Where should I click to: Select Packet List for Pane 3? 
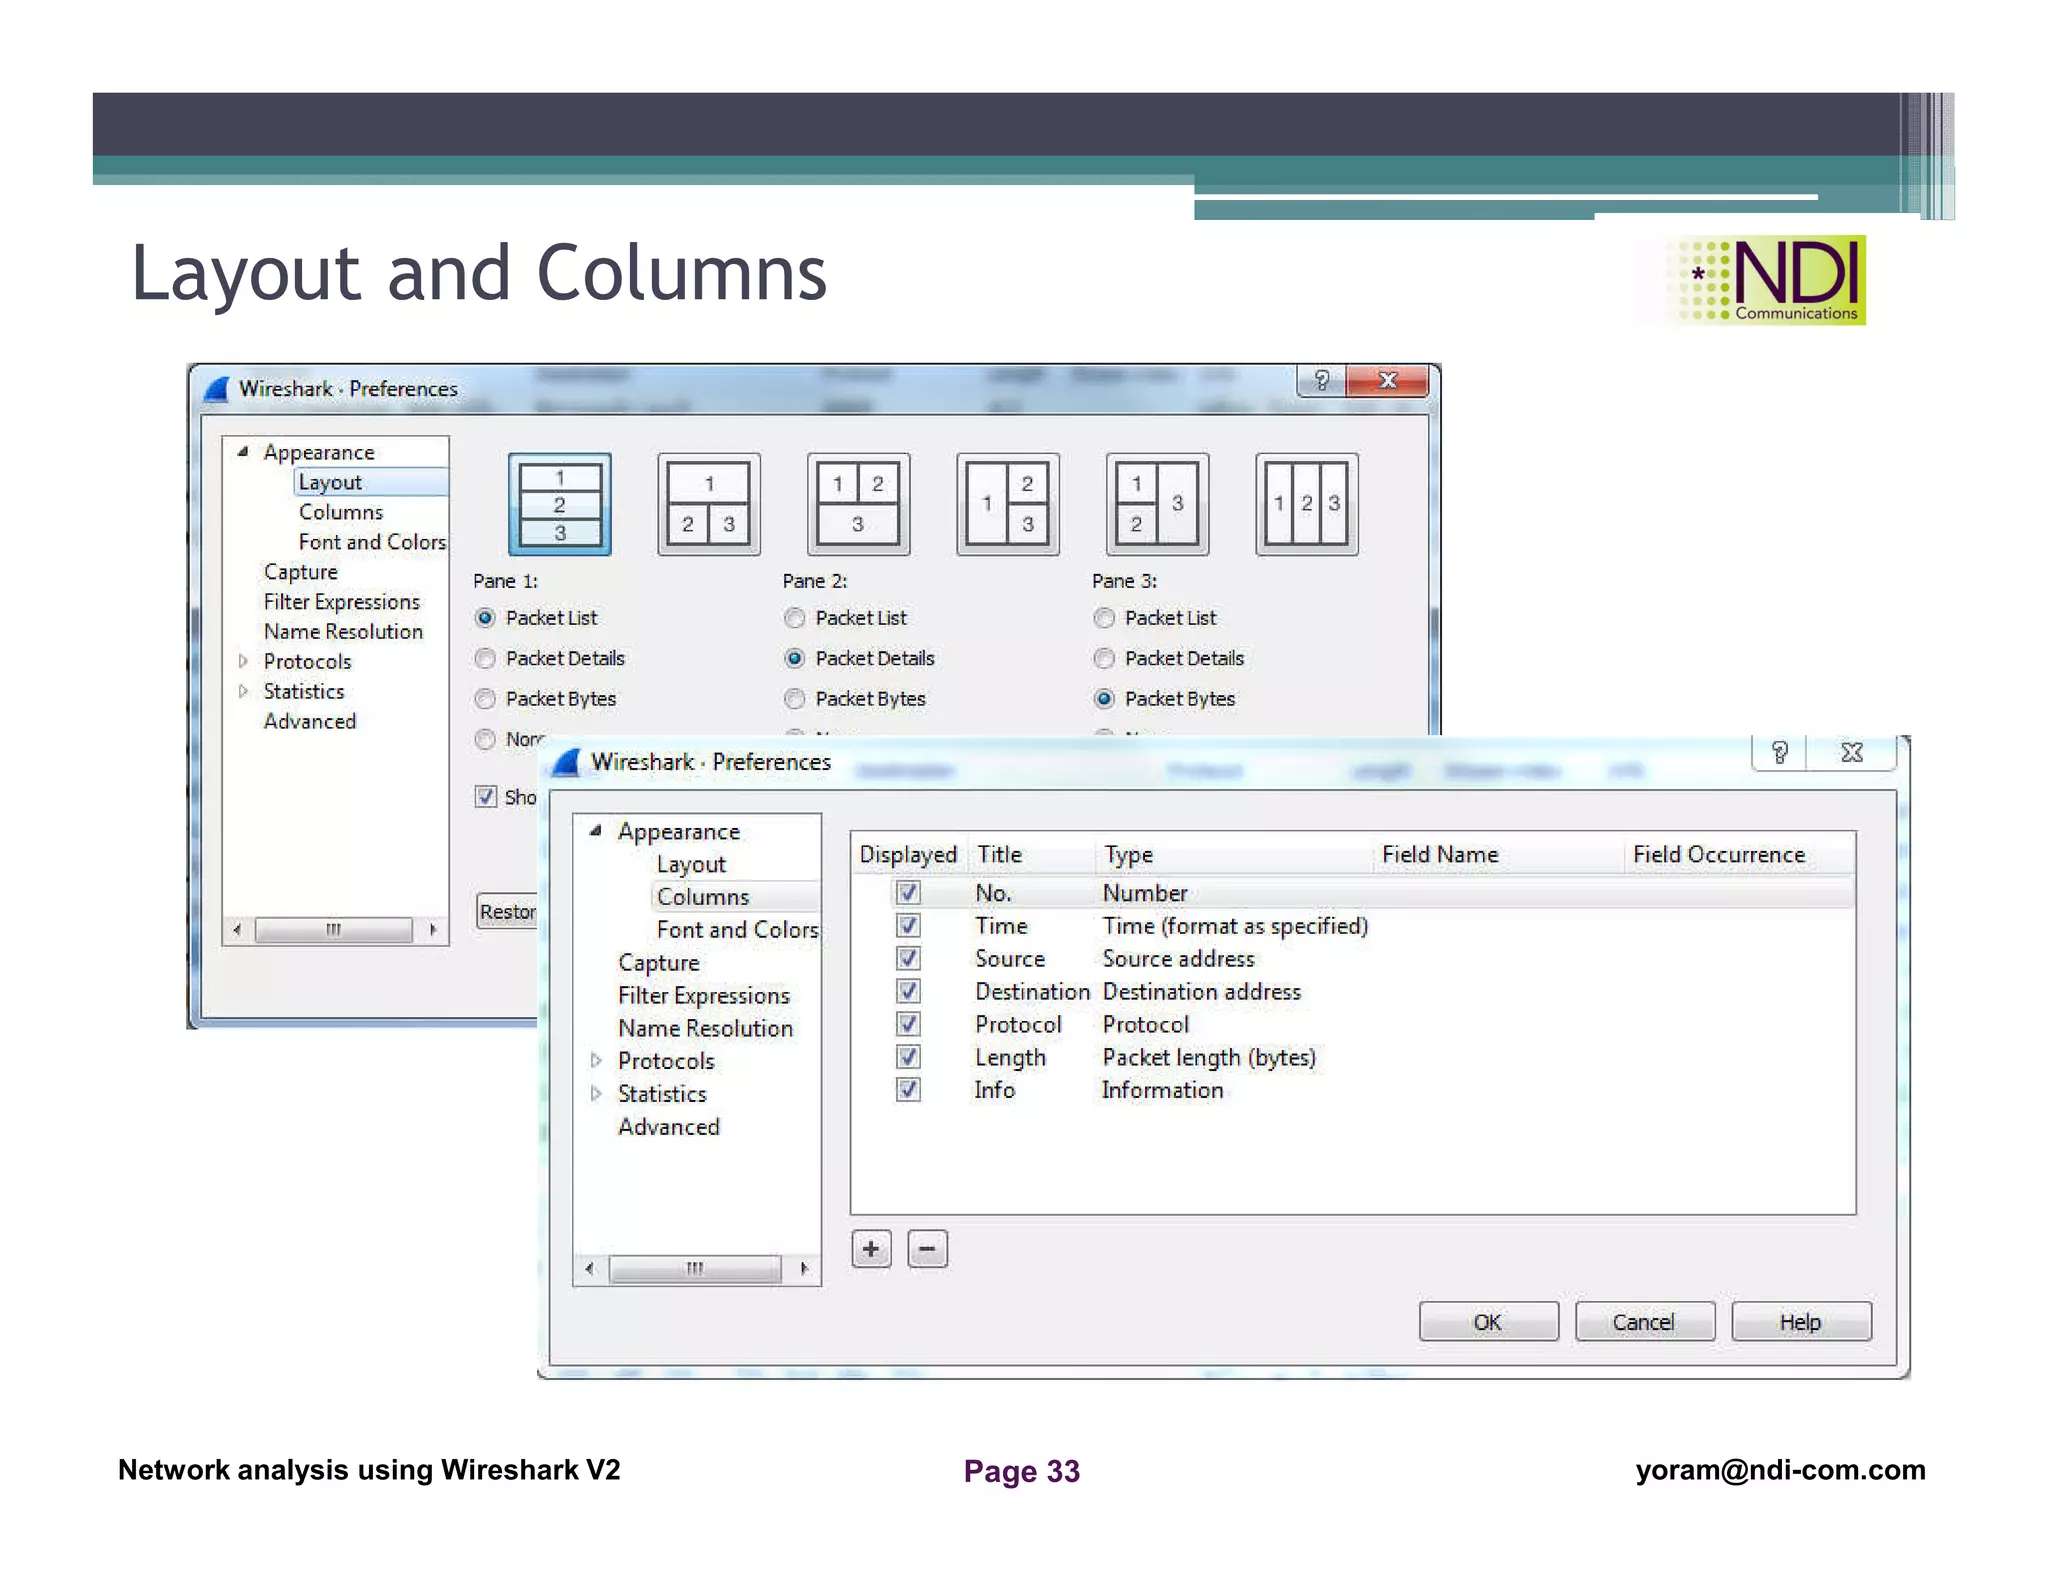click(x=1104, y=618)
